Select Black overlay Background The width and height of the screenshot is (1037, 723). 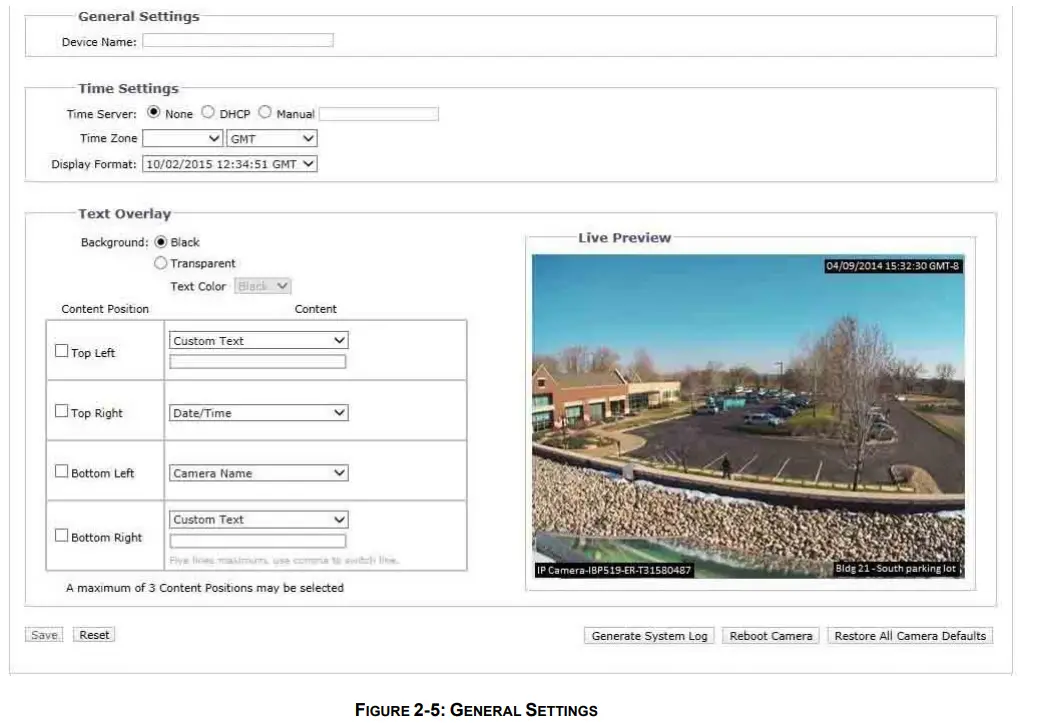coord(162,241)
